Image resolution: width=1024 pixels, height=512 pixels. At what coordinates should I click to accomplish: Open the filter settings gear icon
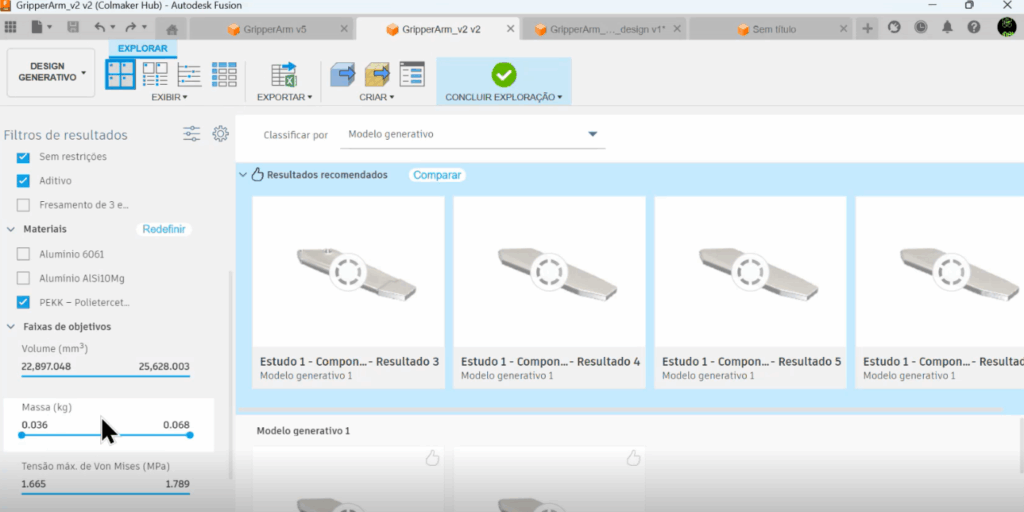220,134
